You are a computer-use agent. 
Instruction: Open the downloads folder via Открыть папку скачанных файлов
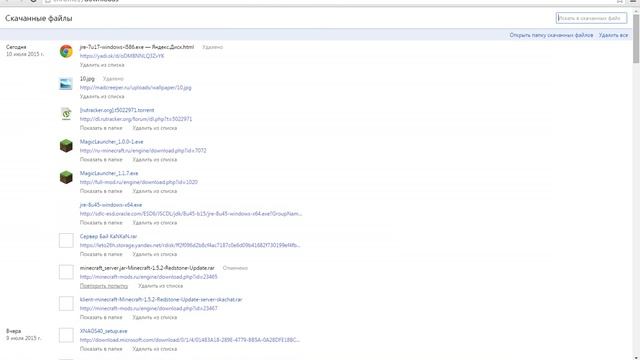(551, 36)
